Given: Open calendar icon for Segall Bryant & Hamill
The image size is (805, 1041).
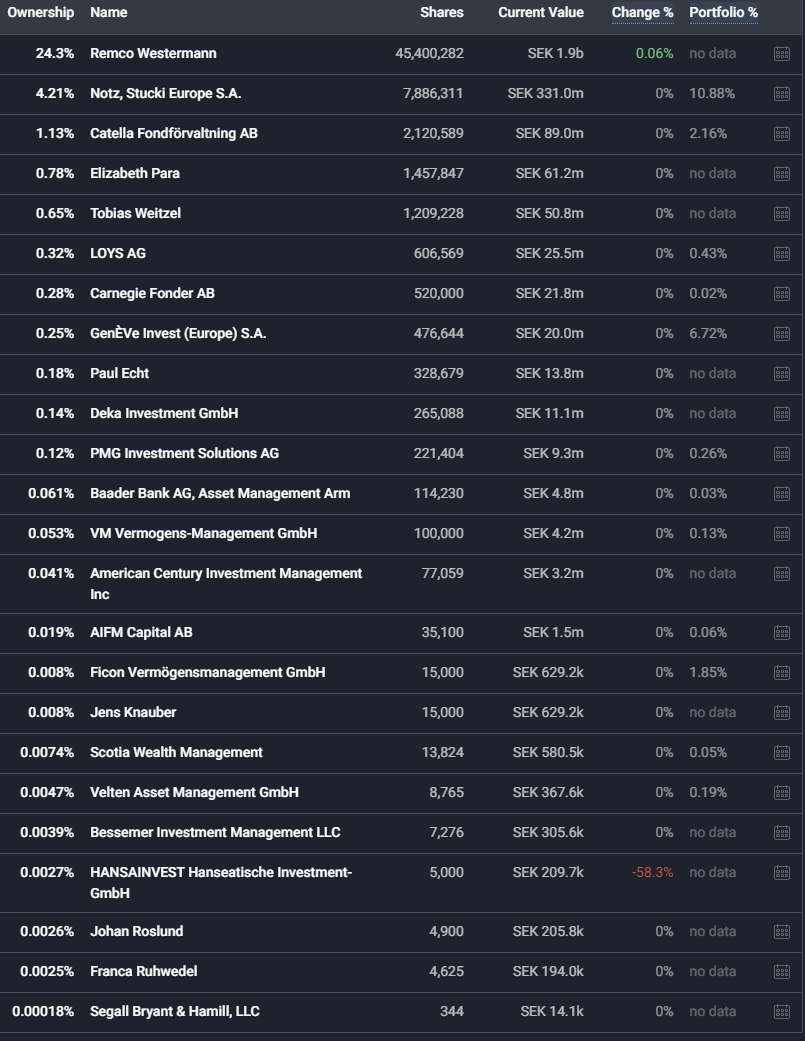Looking at the screenshot, I should tap(782, 1012).
